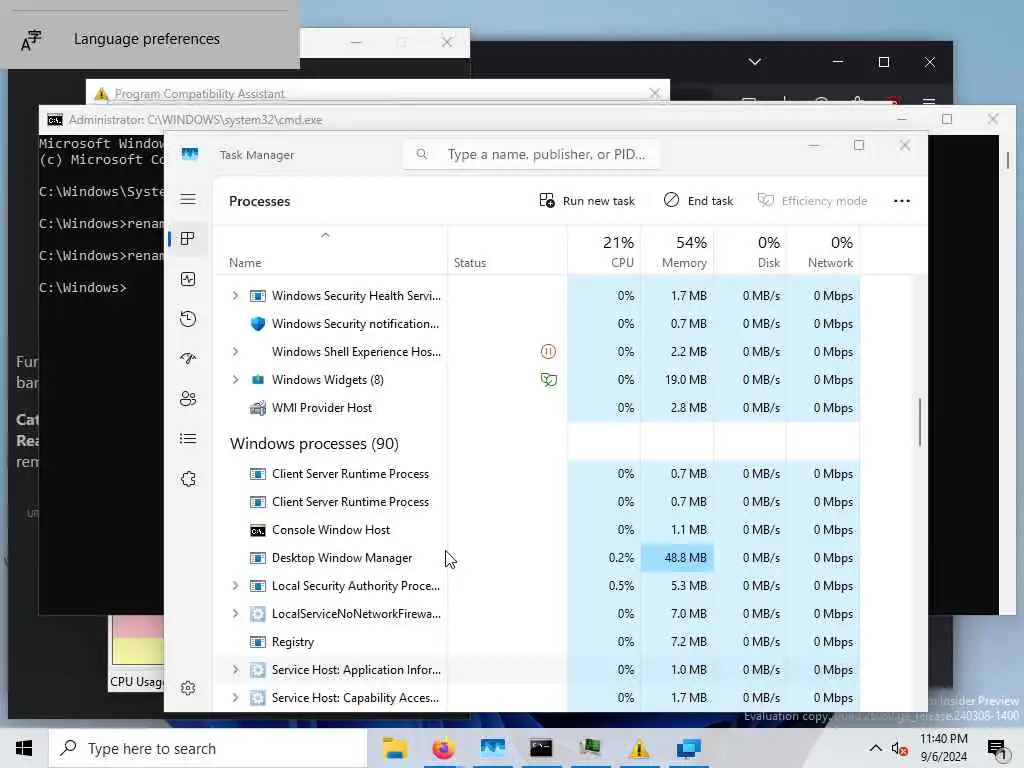Expand LocalServiceNoNetworkFirewall row
The width and height of the screenshot is (1024, 768).
point(235,614)
